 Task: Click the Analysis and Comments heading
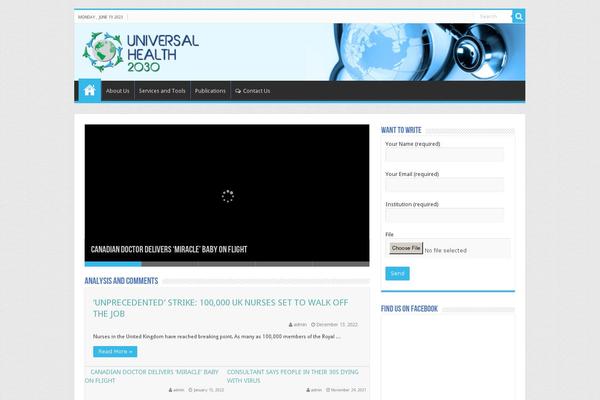tap(121, 281)
